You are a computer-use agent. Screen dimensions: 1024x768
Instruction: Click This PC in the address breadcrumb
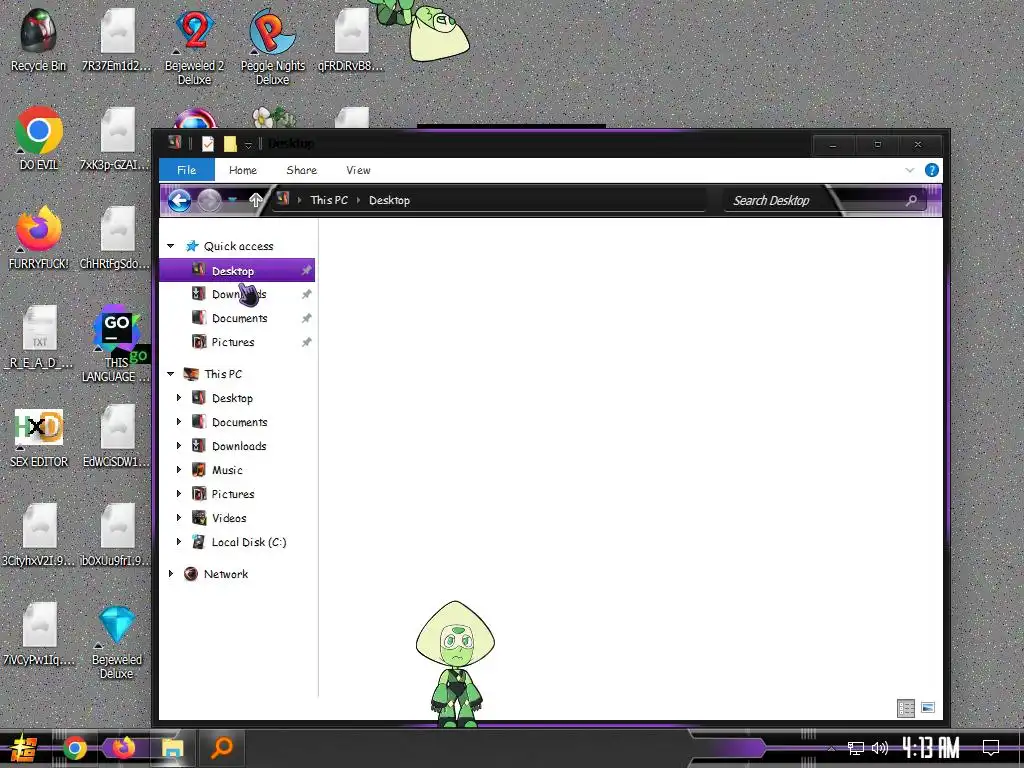[329, 200]
